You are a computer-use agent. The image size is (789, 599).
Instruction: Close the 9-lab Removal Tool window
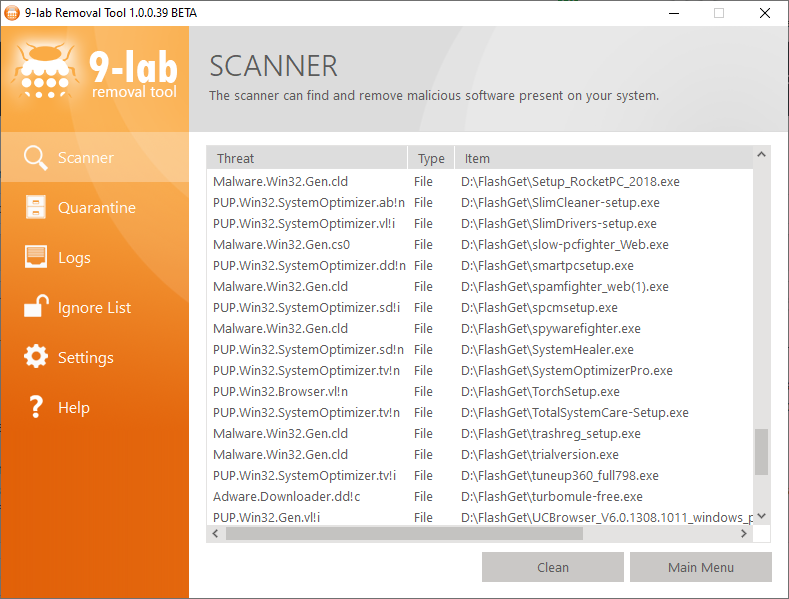click(764, 13)
